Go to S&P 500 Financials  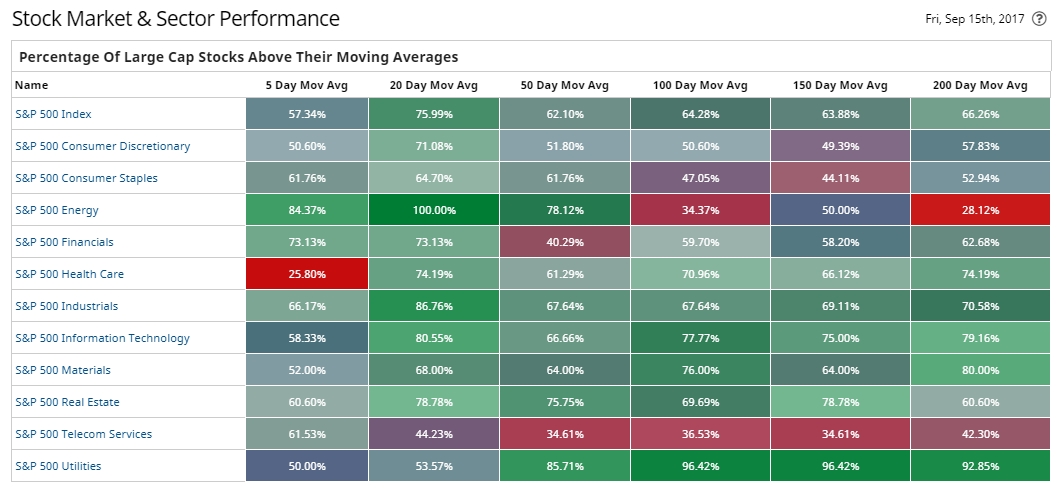pos(64,242)
